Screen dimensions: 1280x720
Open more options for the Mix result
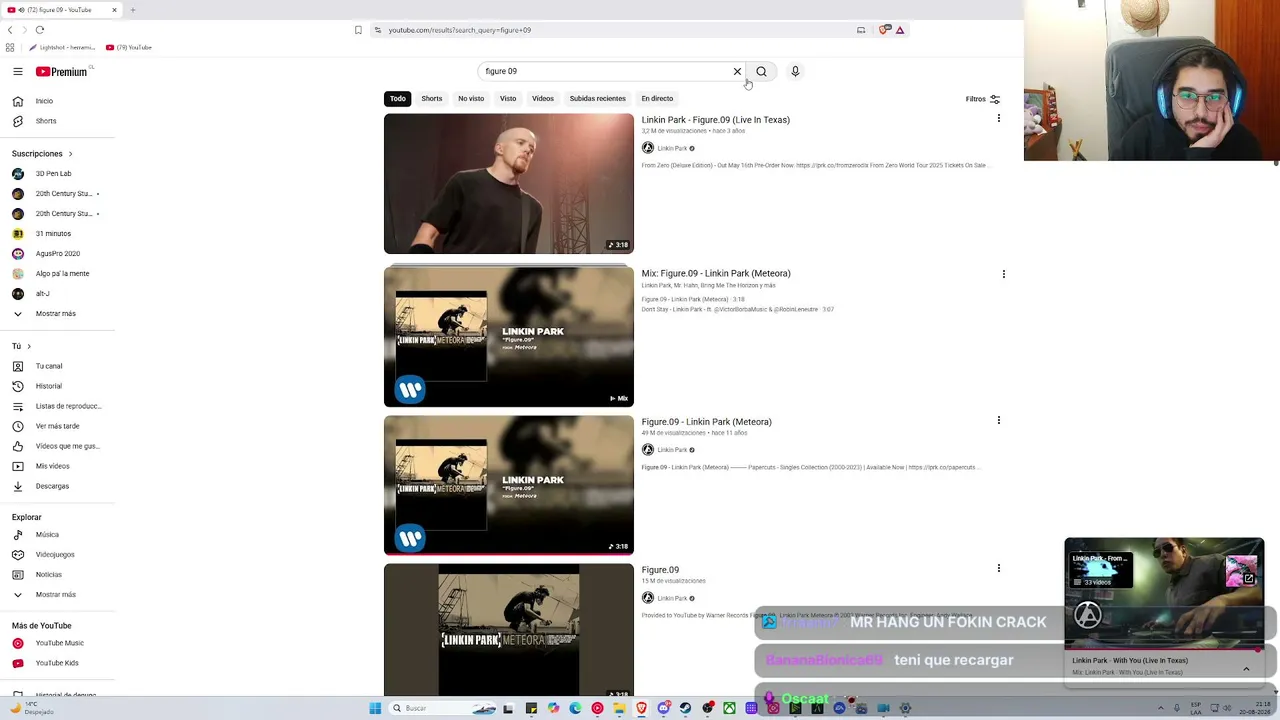1003,274
